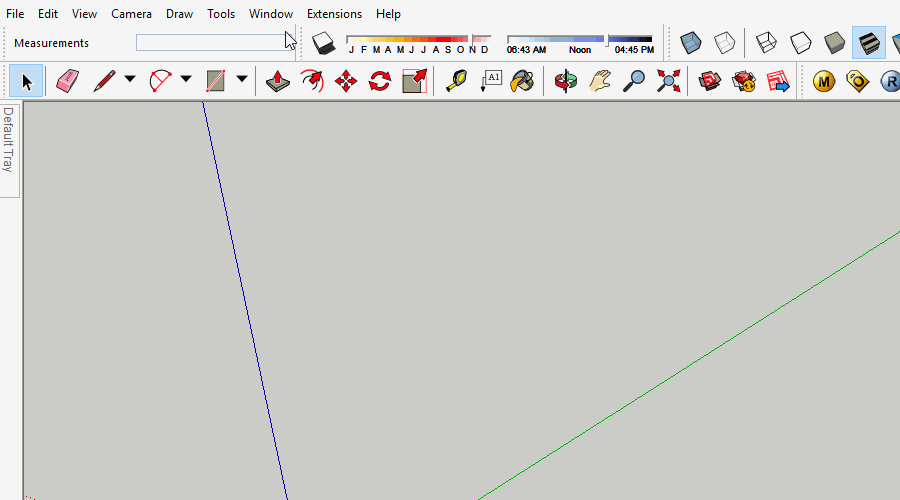Click the yellow tag extension icon
The height and width of the screenshot is (500, 900).
858,81
